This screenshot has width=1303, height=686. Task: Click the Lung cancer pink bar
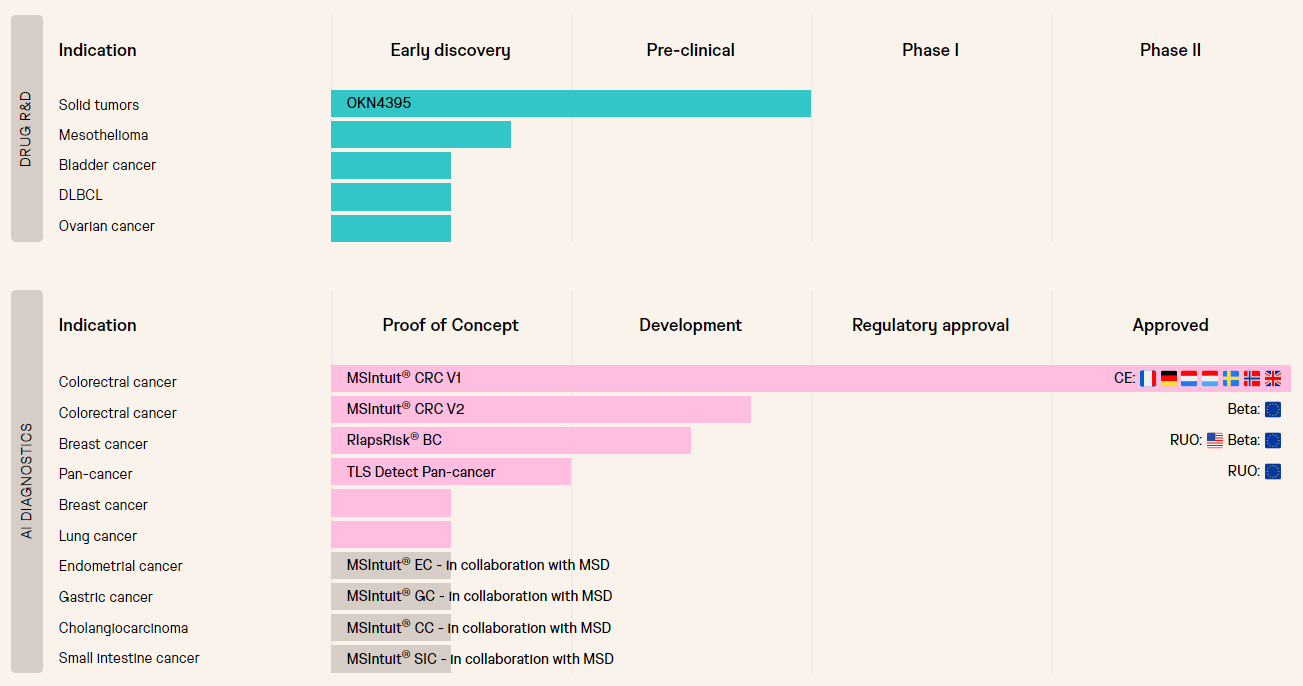point(391,534)
